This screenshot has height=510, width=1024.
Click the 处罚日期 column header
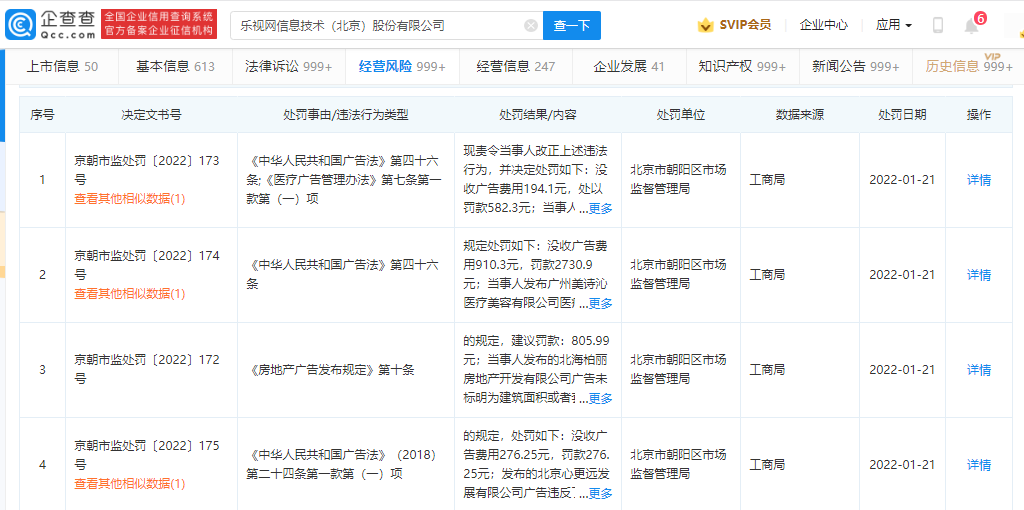click(902, 115)
